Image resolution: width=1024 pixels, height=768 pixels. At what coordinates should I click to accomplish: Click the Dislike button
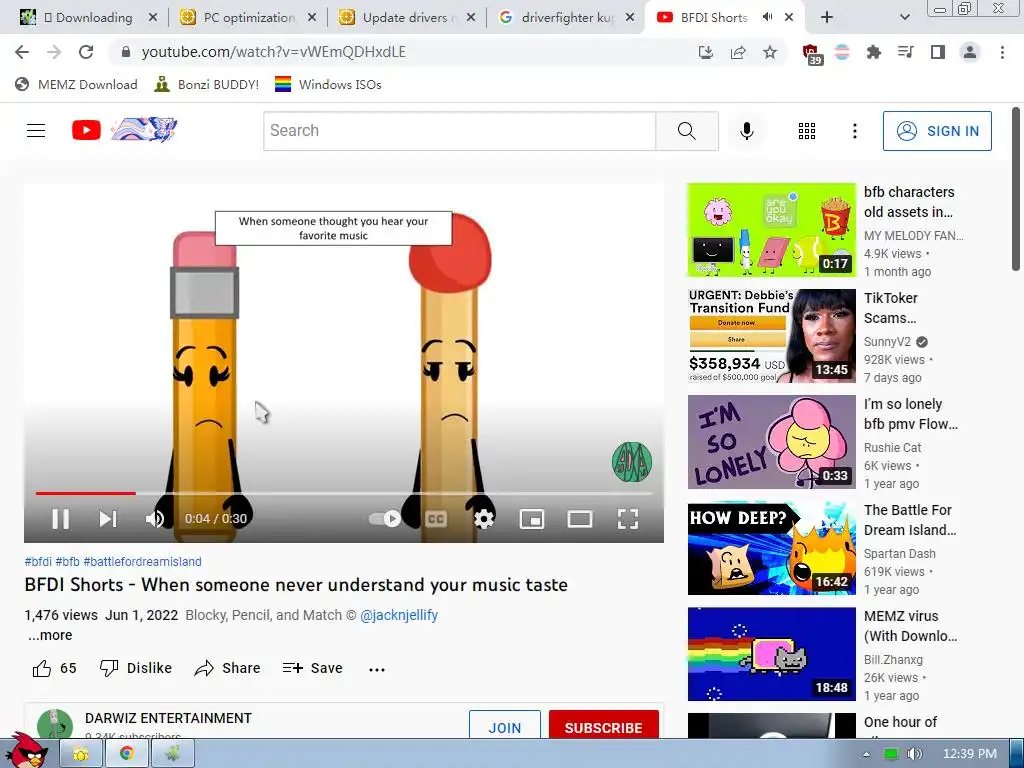click(x=136, y=668)
